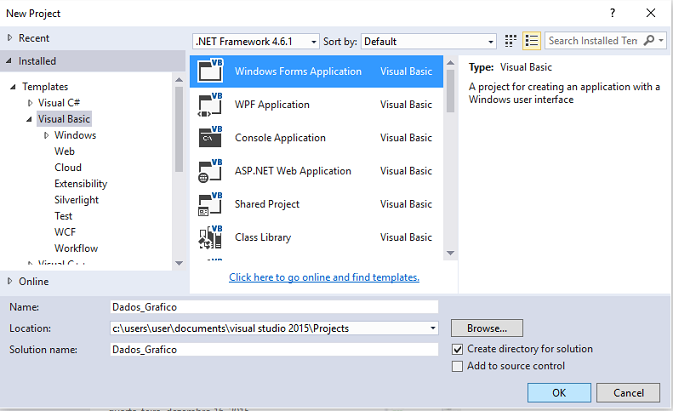
Task: Close the New Project dialog
Action: click(x=651, y=13)
